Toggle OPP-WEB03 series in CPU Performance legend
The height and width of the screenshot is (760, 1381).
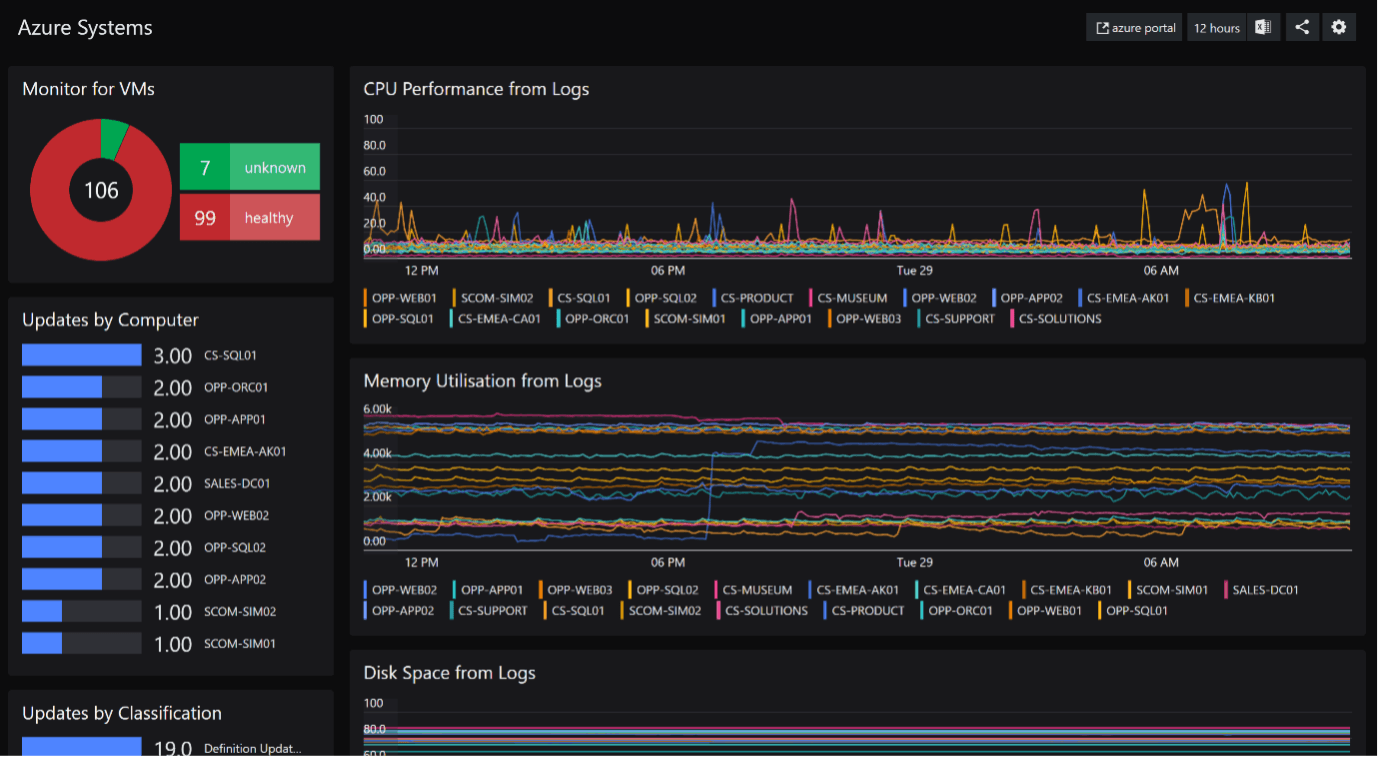click(x=865, y=319)
